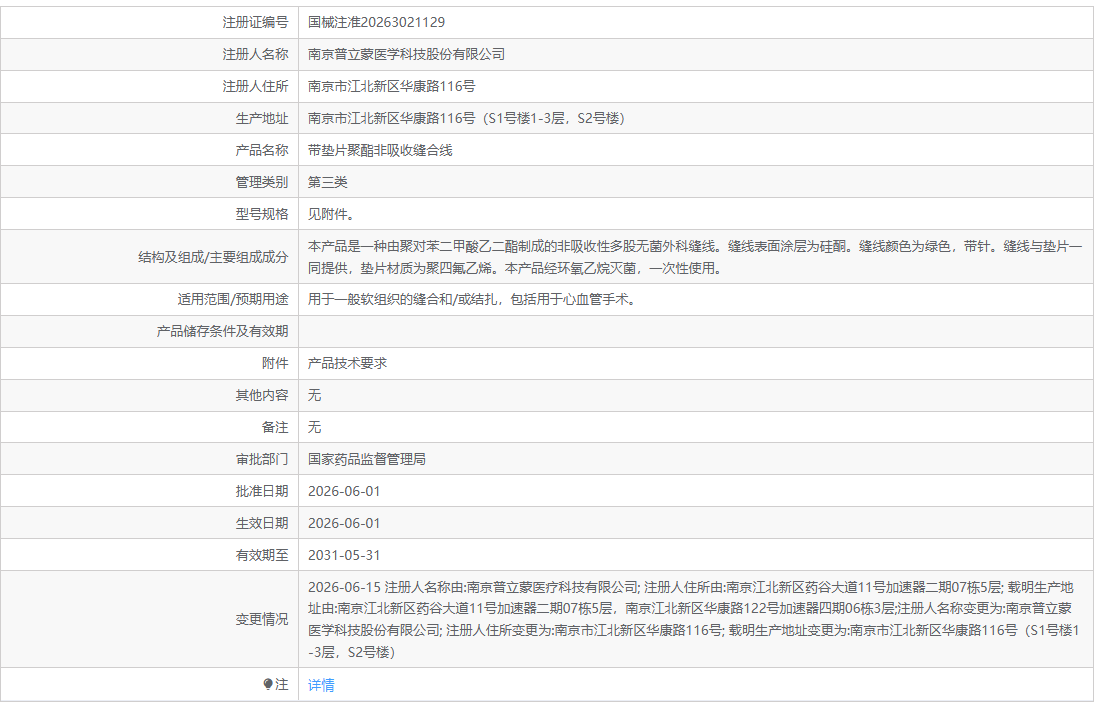Select management class 第三类

click(328, 182)
